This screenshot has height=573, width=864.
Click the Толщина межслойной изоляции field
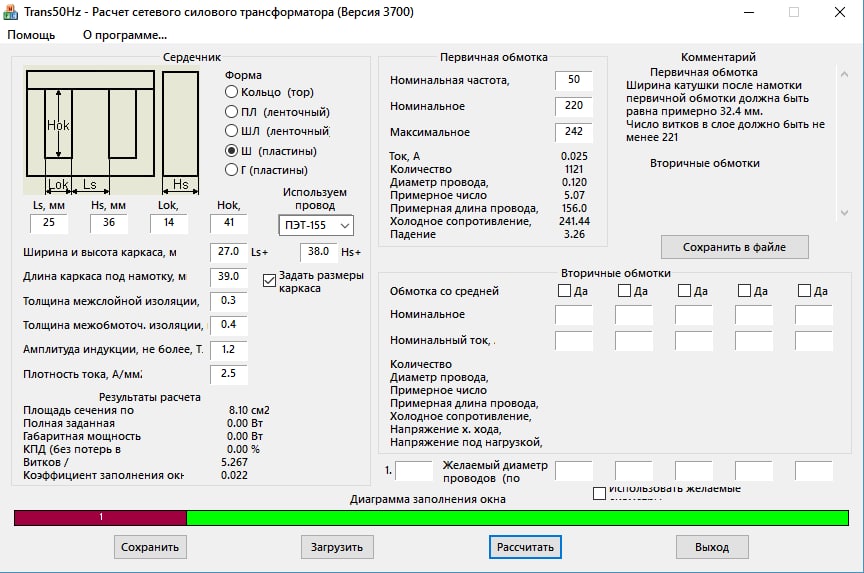[x=229, y=301]
